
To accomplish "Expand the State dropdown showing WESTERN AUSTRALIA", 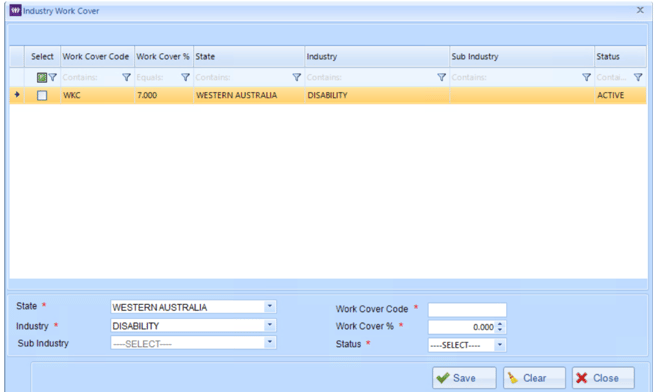I will [x=270, y=307].
